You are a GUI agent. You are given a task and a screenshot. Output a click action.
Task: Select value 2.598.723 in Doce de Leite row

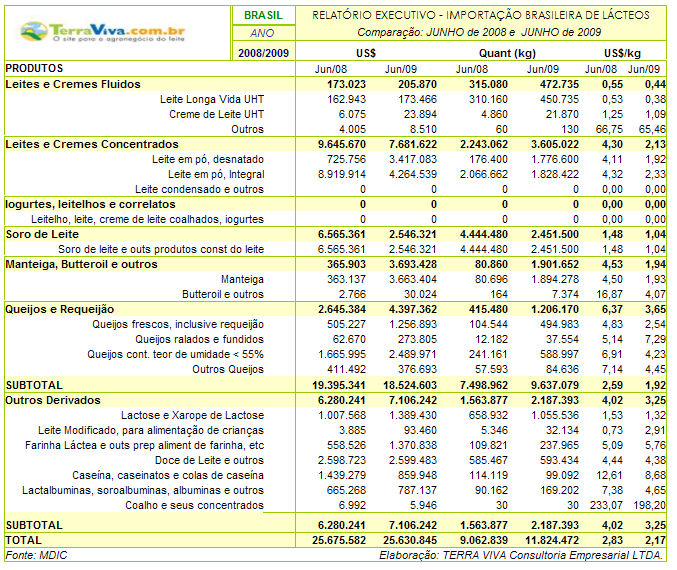click(342, 460)
